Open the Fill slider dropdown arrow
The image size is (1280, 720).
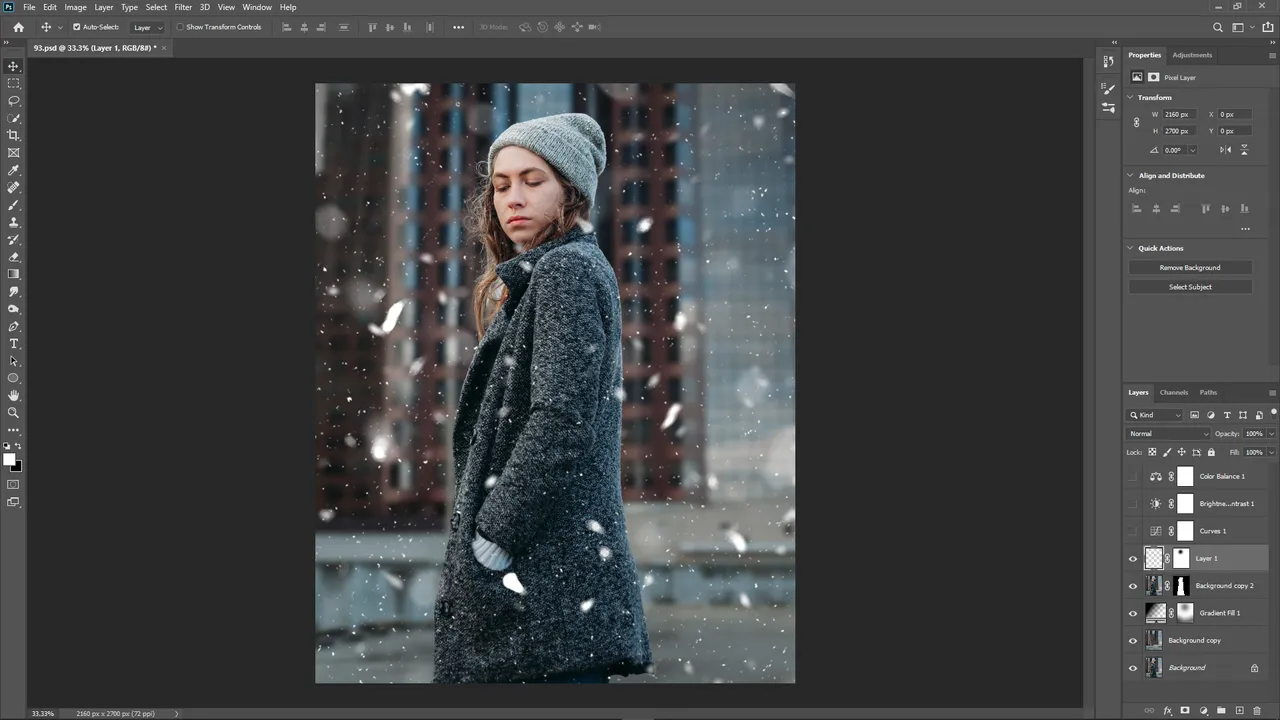click(x=1271, y=452)
